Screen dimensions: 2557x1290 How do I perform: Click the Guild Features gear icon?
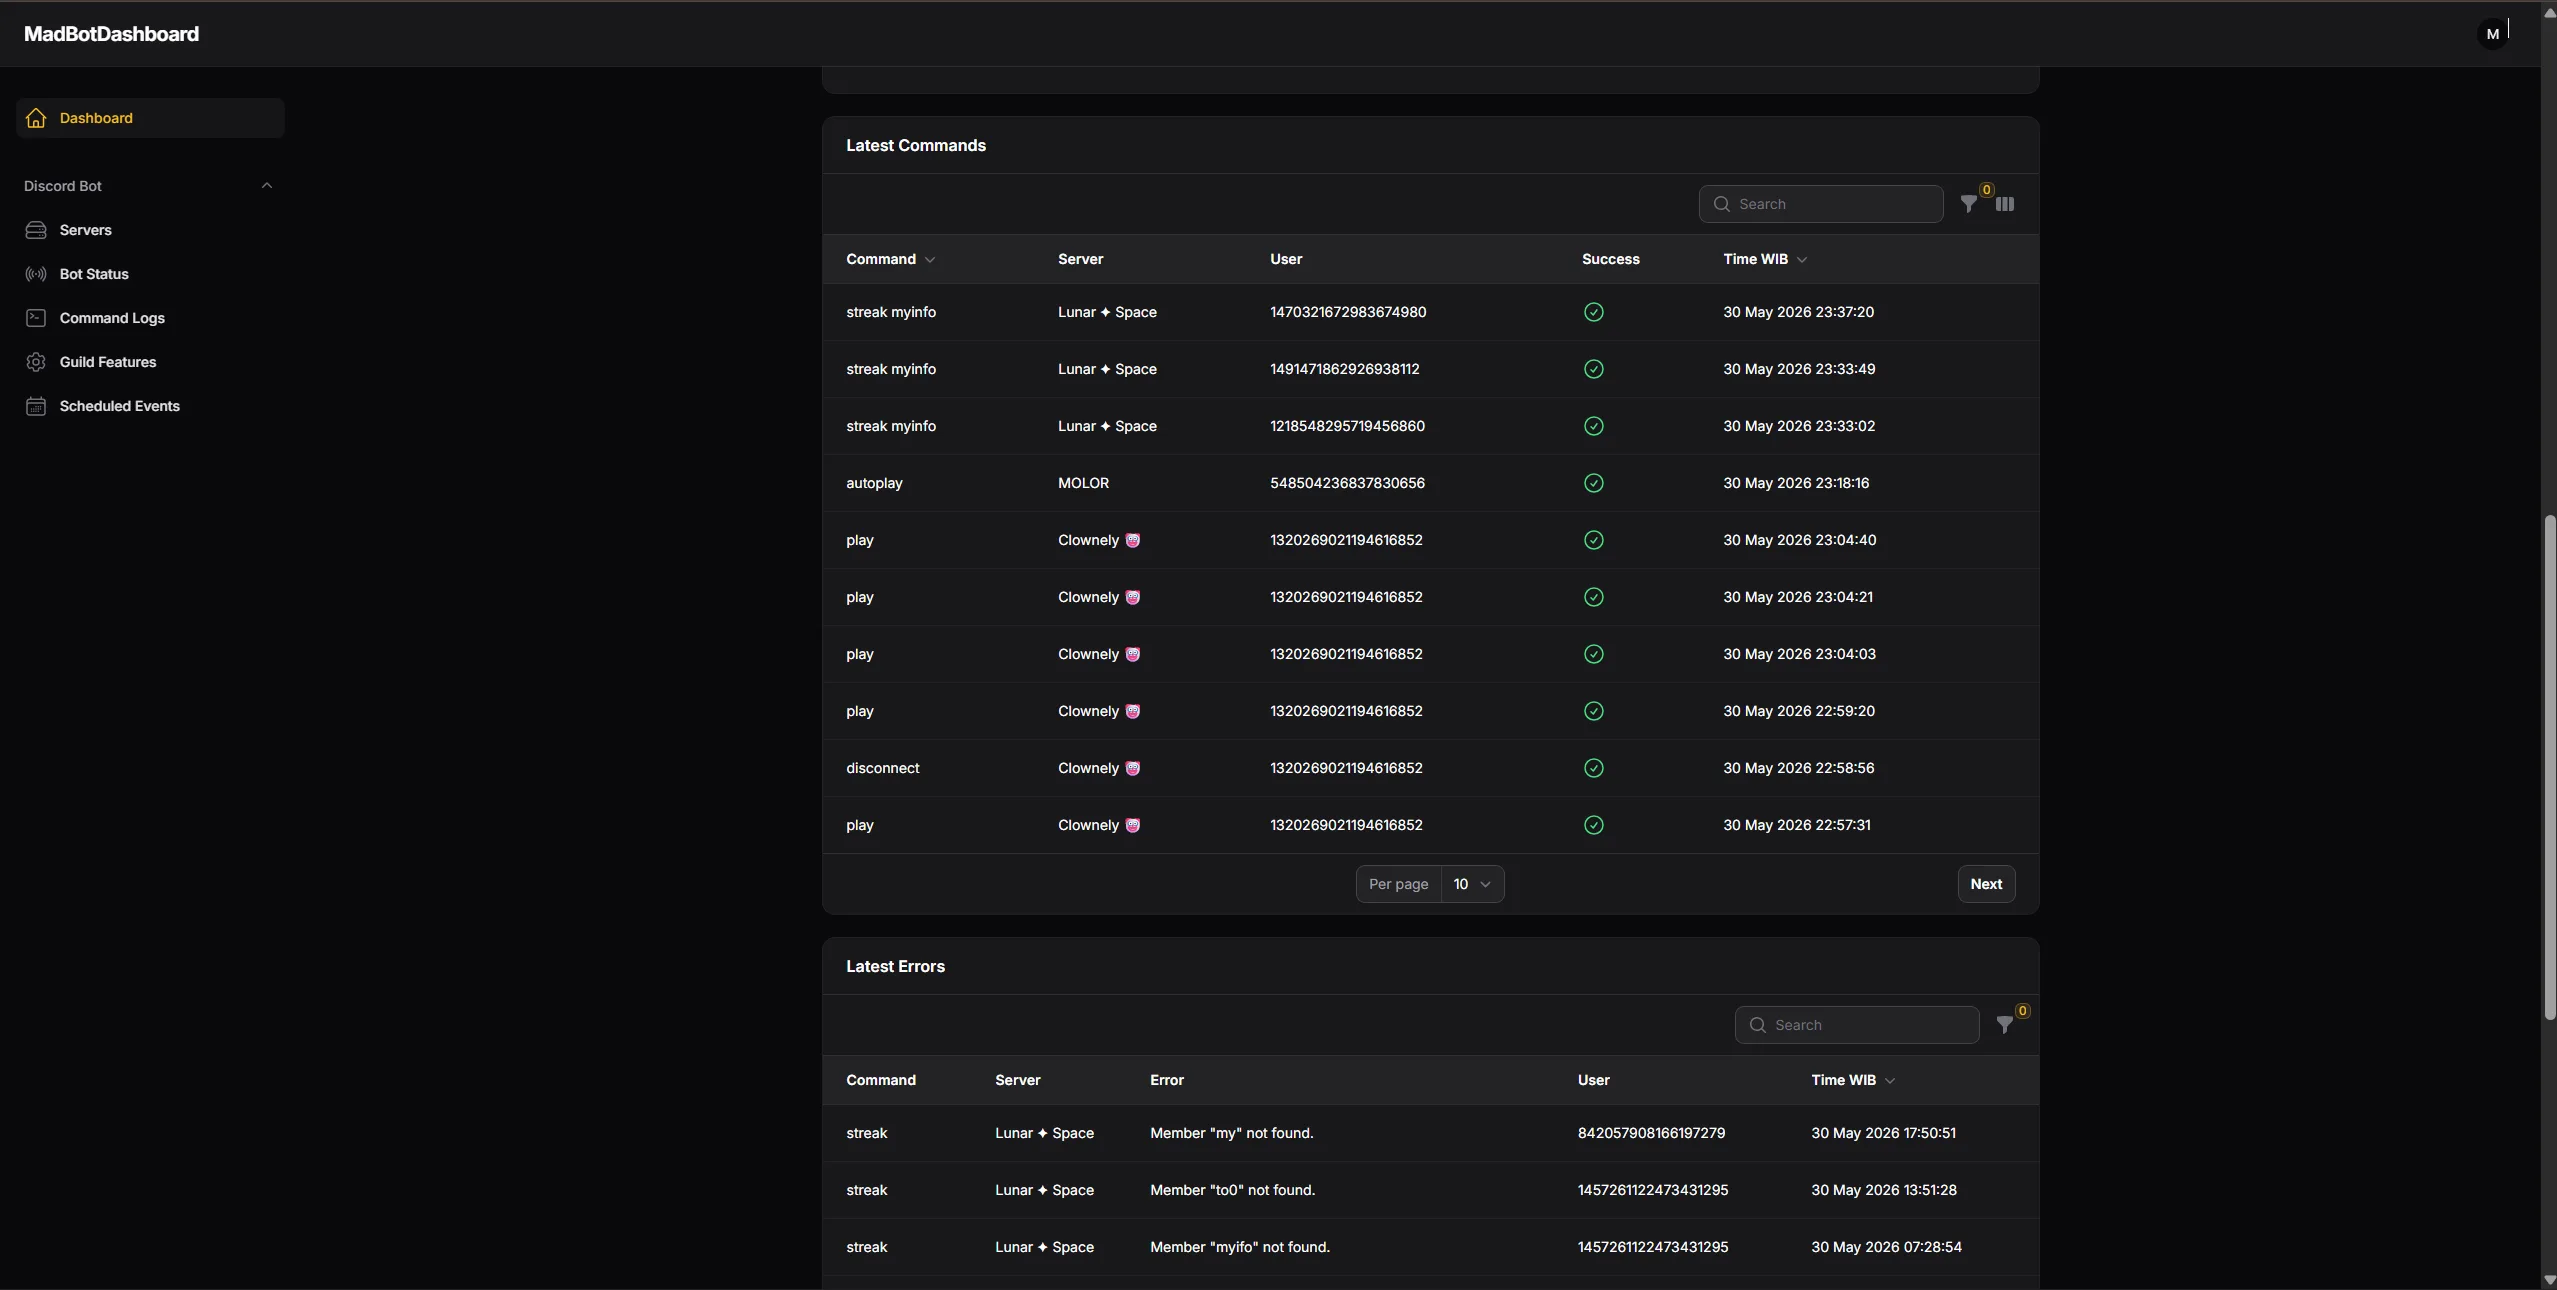(x=36, y=362)
